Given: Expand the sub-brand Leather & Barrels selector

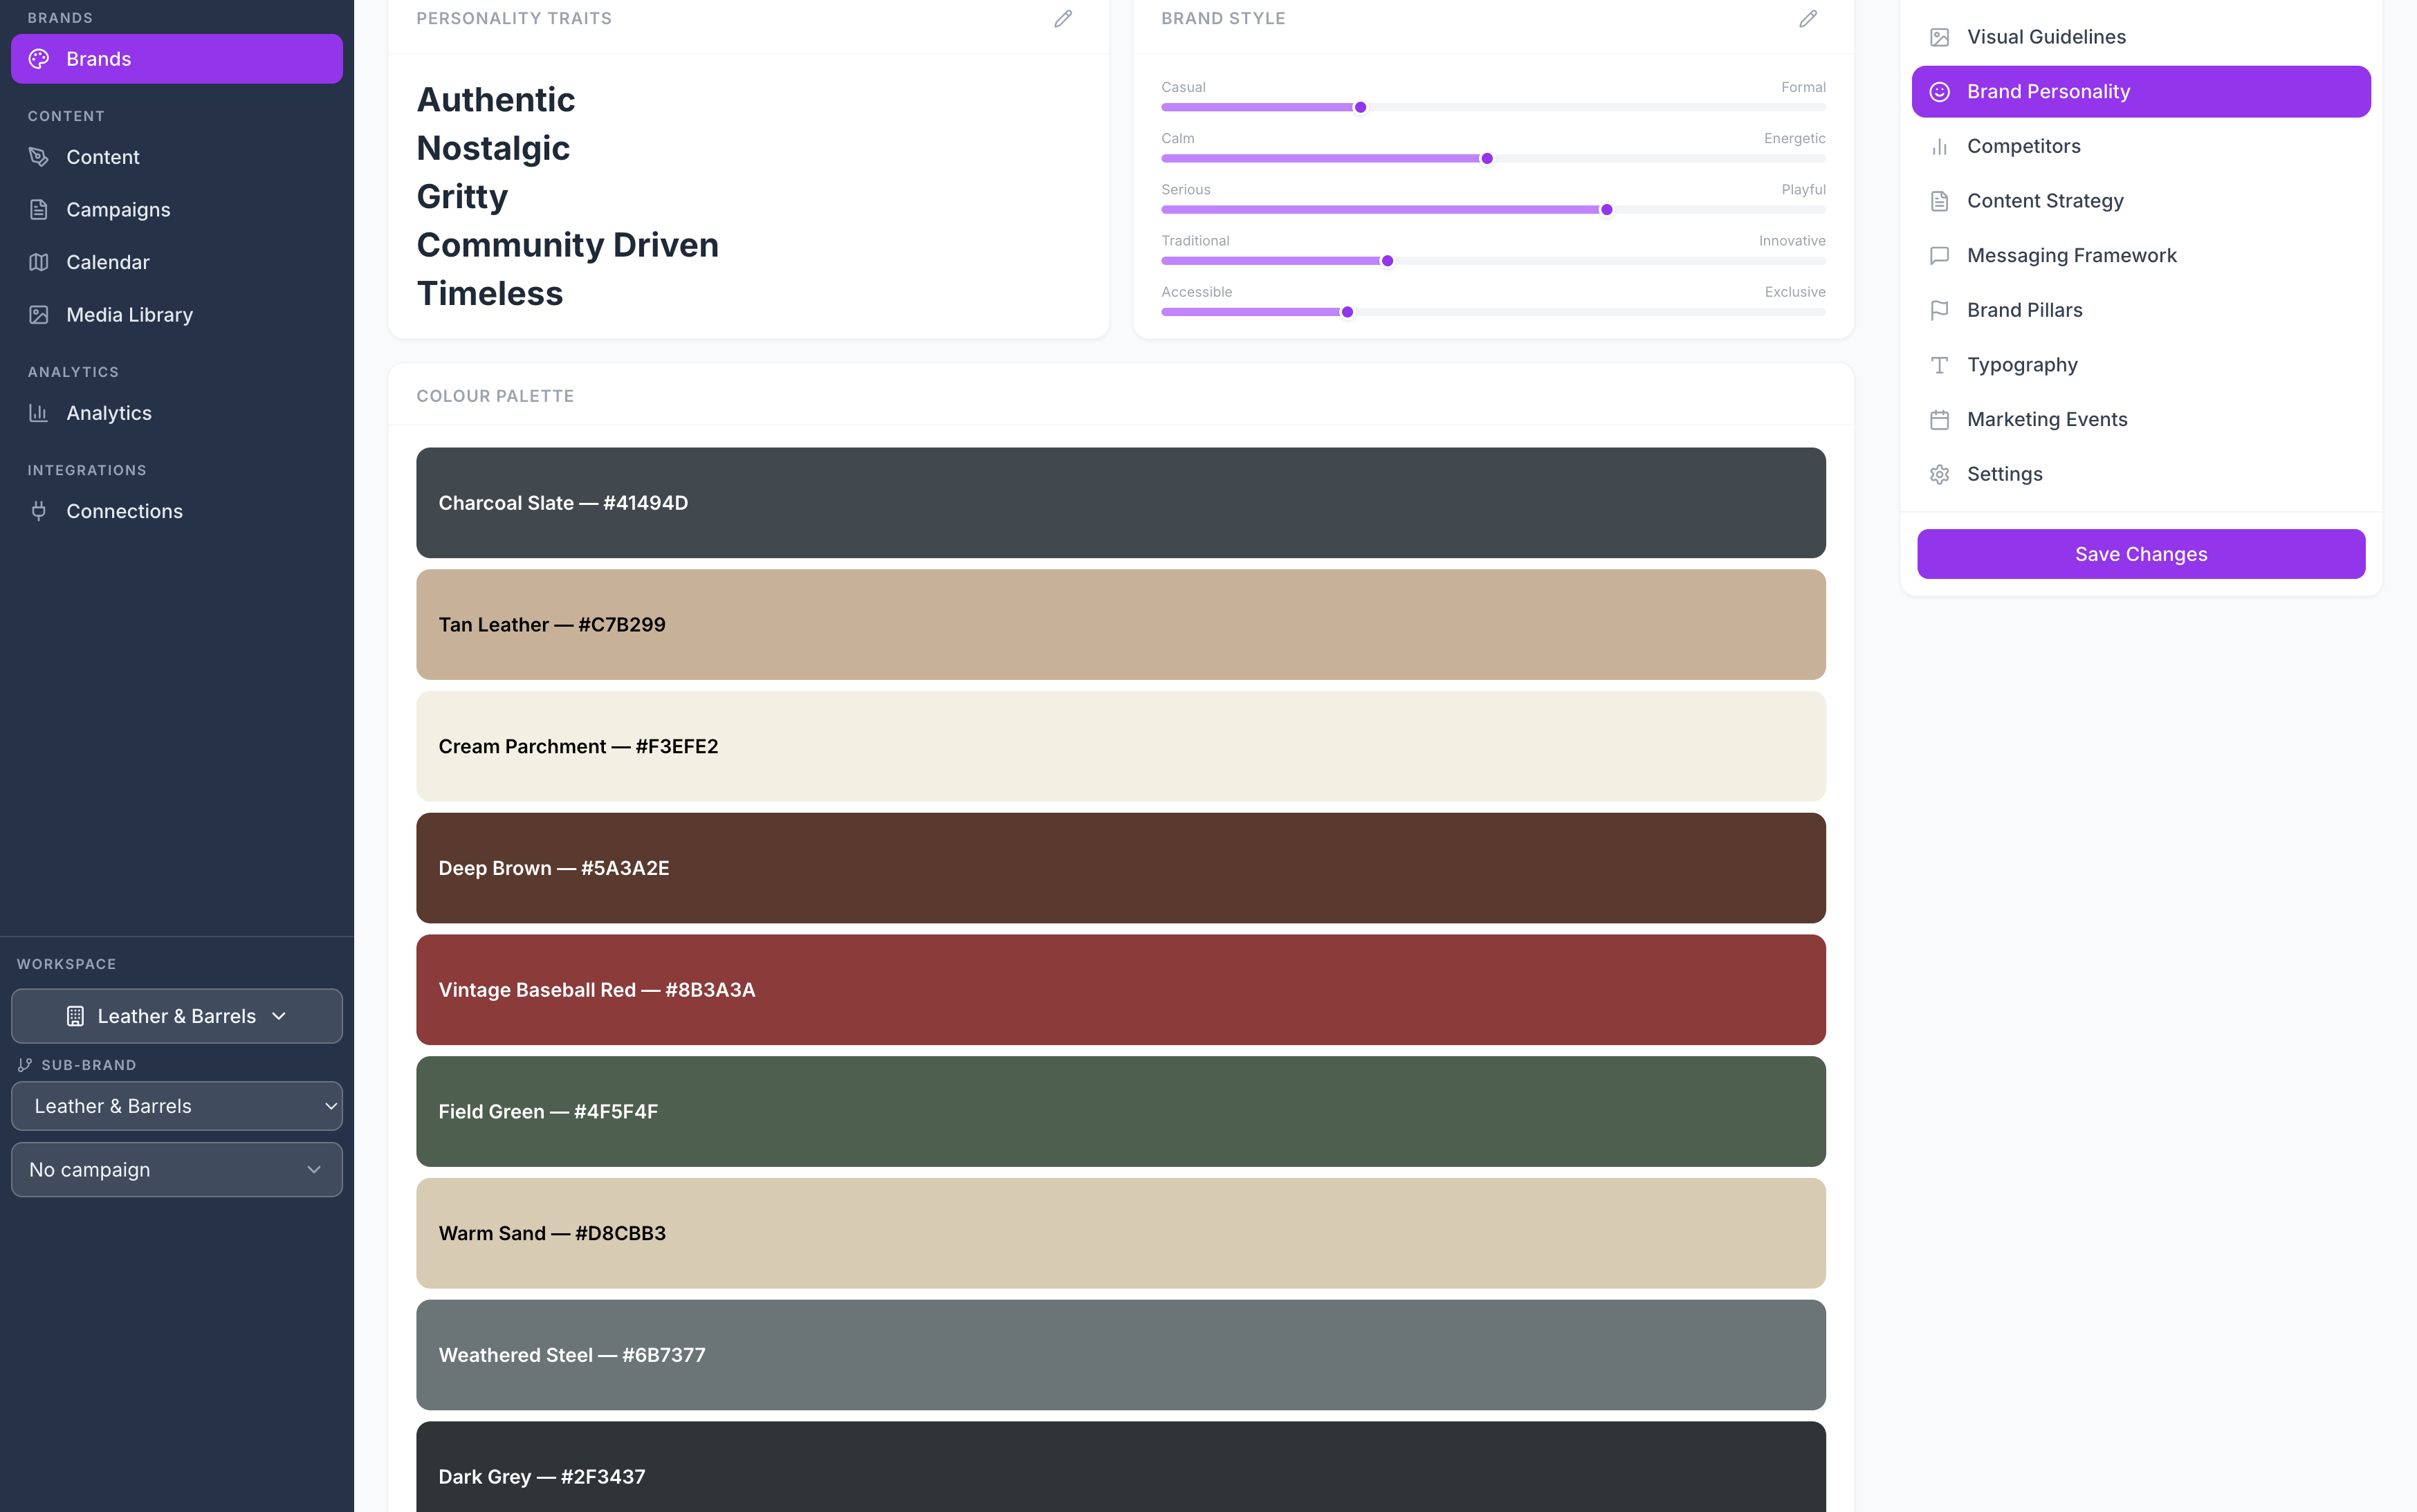Looking at the screenshot, I should coord(177,1106).
